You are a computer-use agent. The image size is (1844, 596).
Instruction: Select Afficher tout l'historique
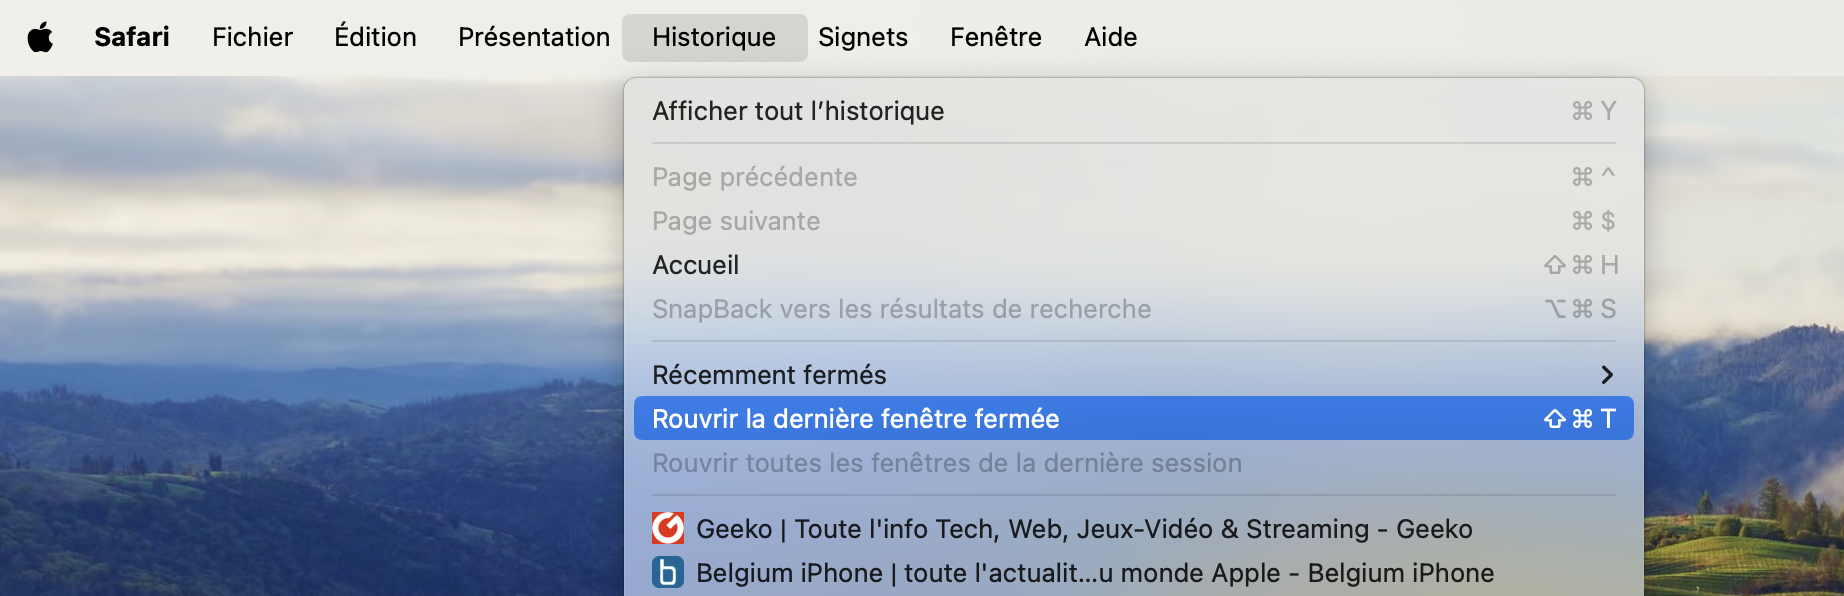tap(1134, 111)
